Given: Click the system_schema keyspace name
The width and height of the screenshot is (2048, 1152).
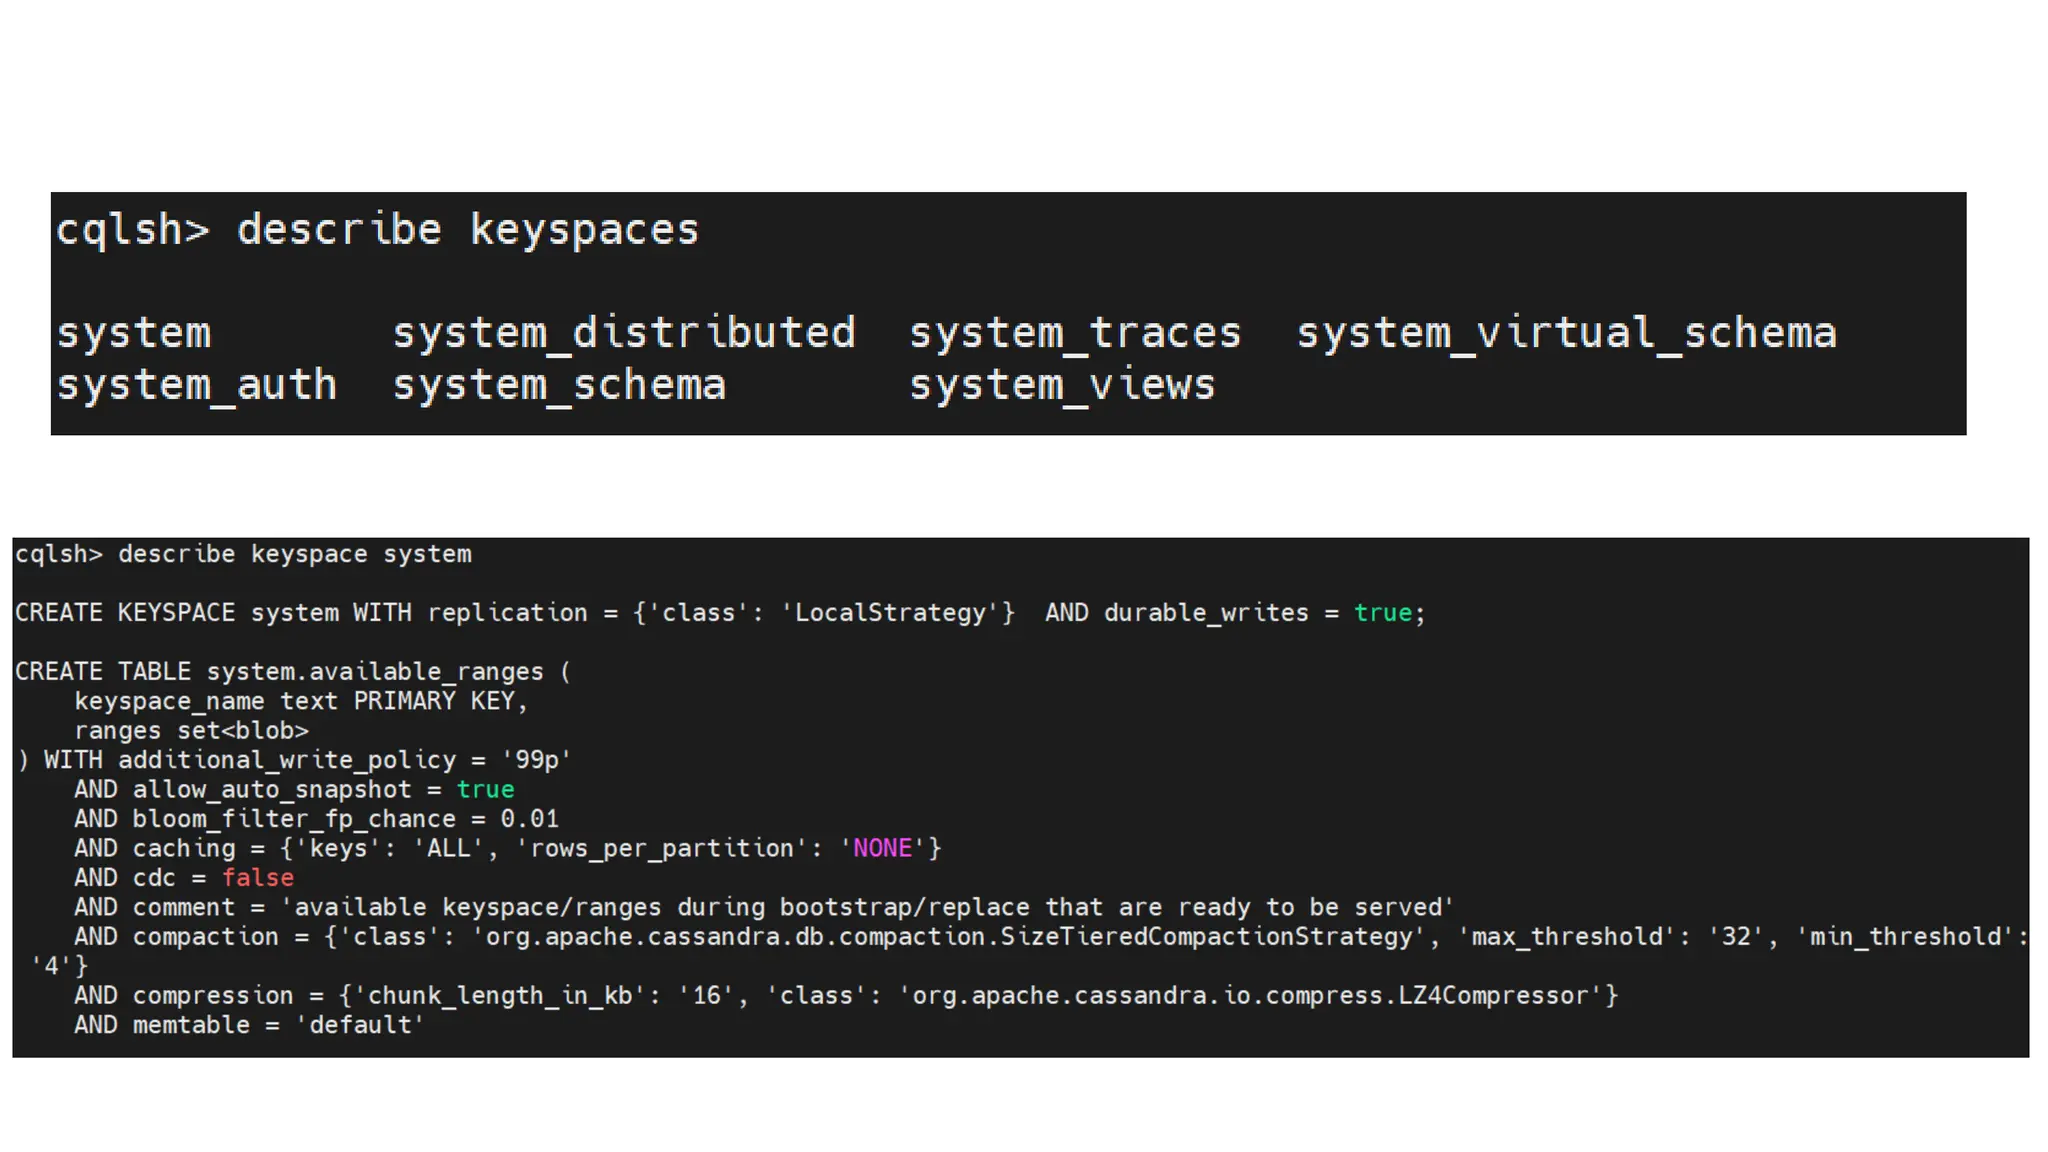Looking at the screenshot, I should 559,385.
